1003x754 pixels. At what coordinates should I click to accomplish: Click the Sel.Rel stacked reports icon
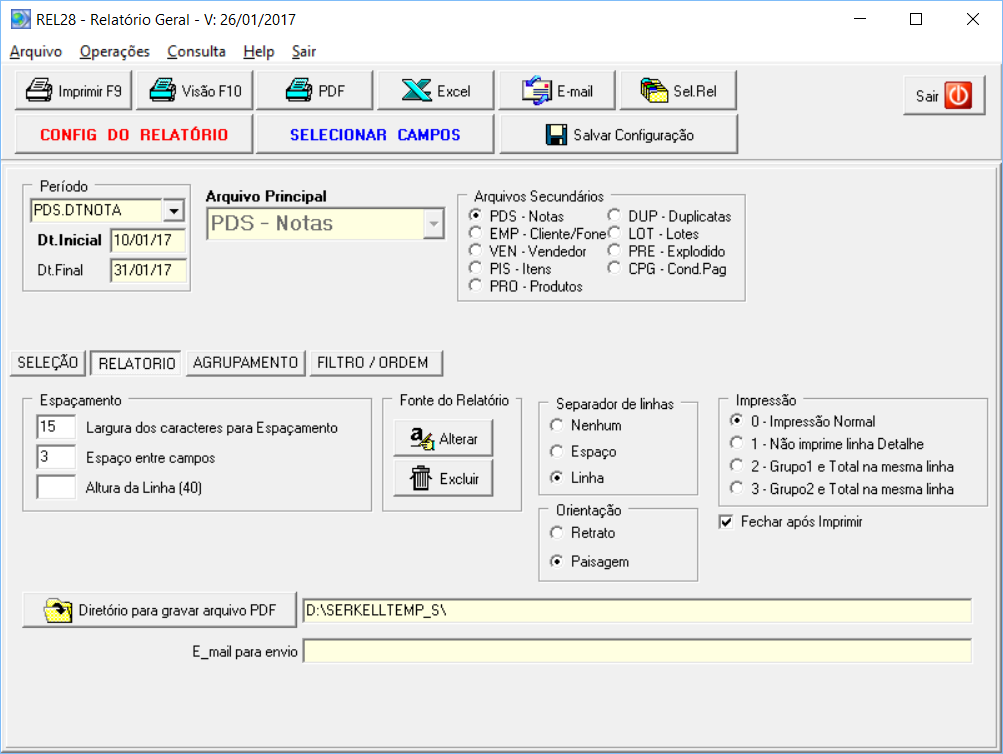[654, 90]
